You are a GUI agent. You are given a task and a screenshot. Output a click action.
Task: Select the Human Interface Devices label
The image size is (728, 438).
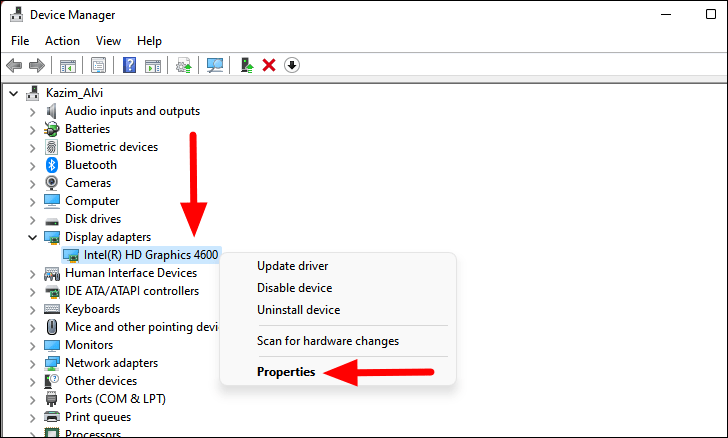point(131,273)
